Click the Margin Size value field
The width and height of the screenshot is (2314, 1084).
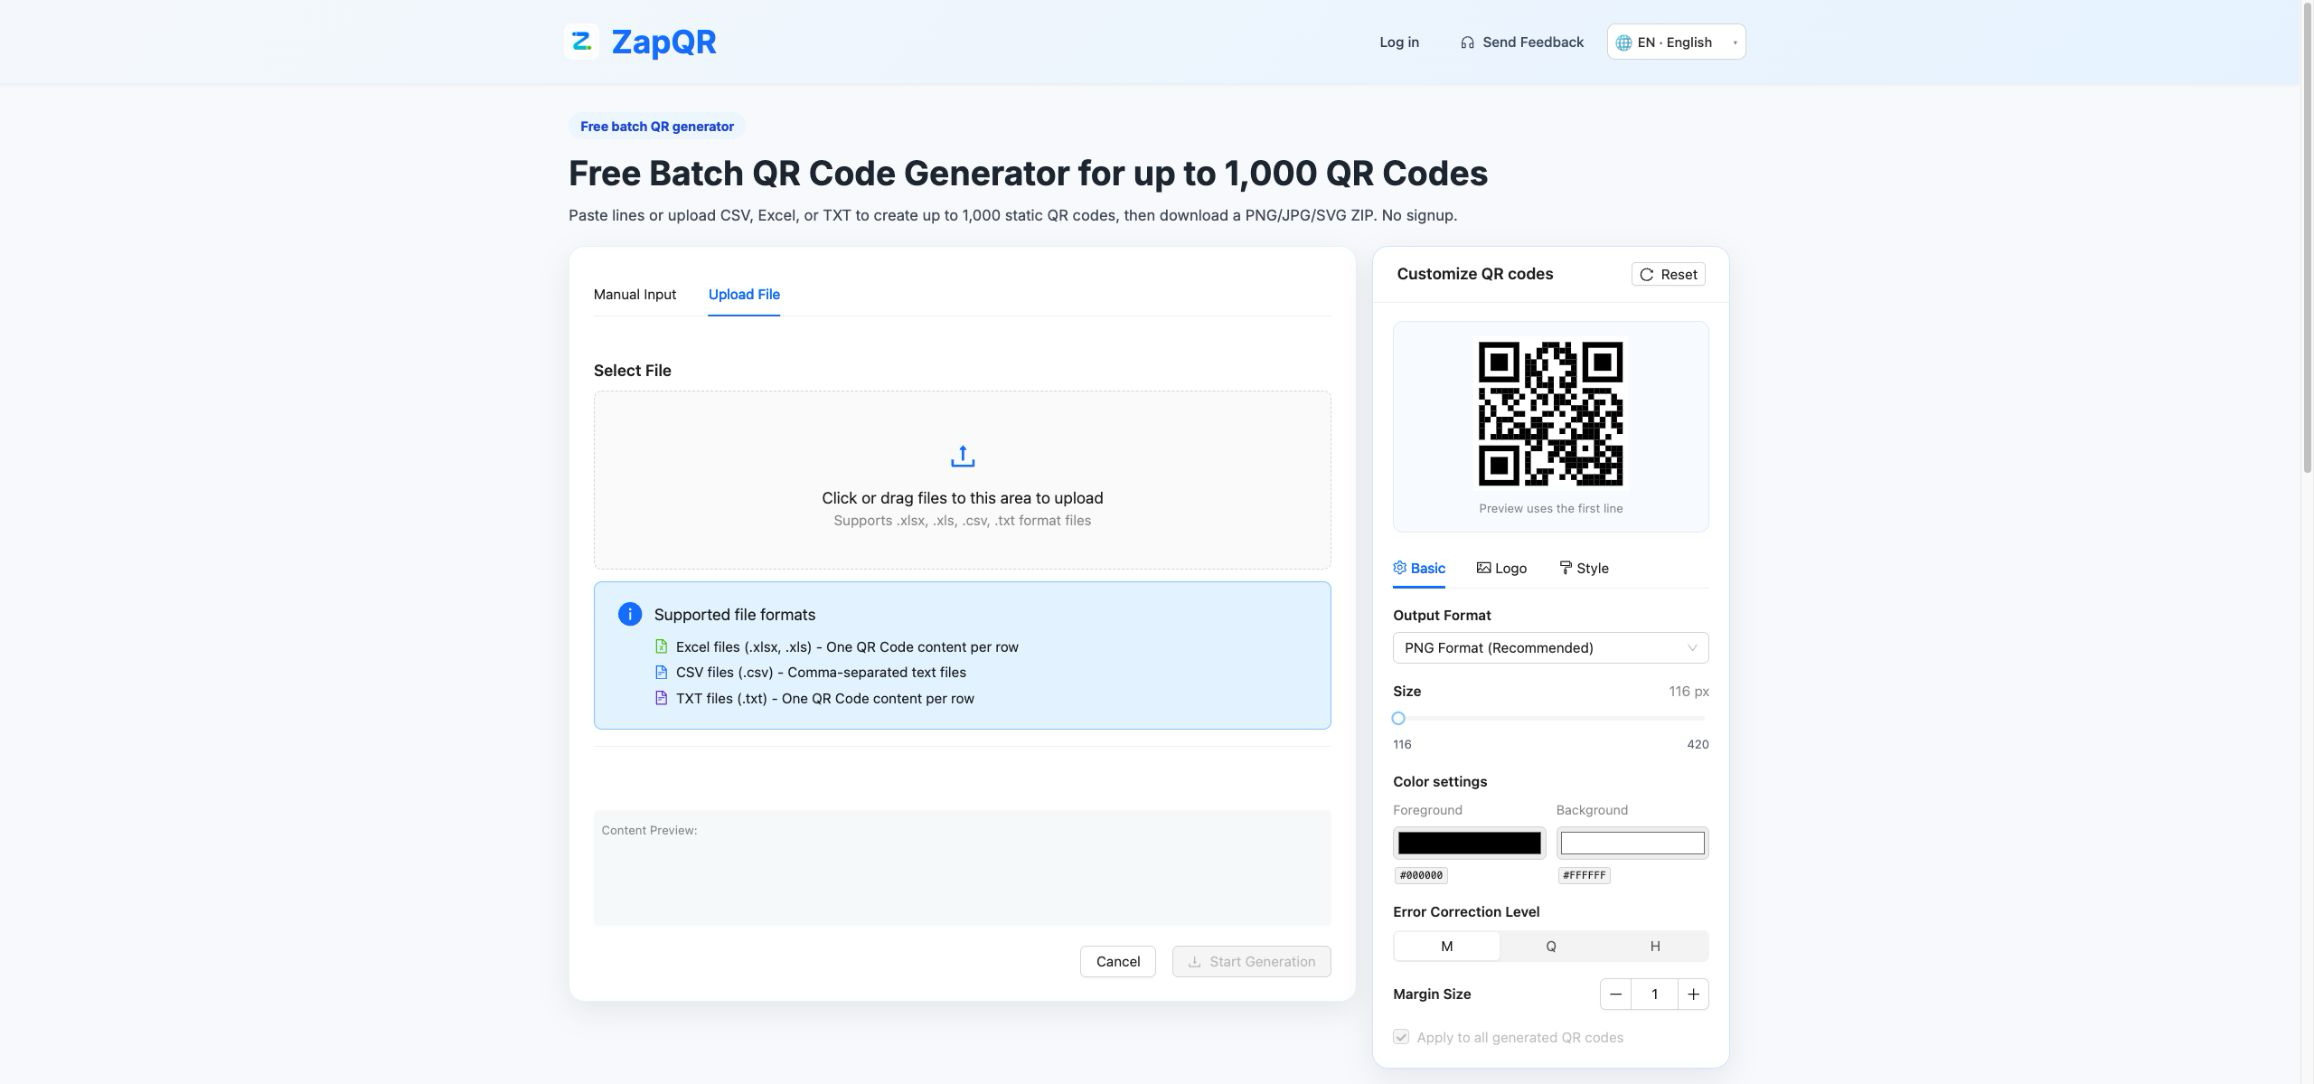click(1654, 994)
